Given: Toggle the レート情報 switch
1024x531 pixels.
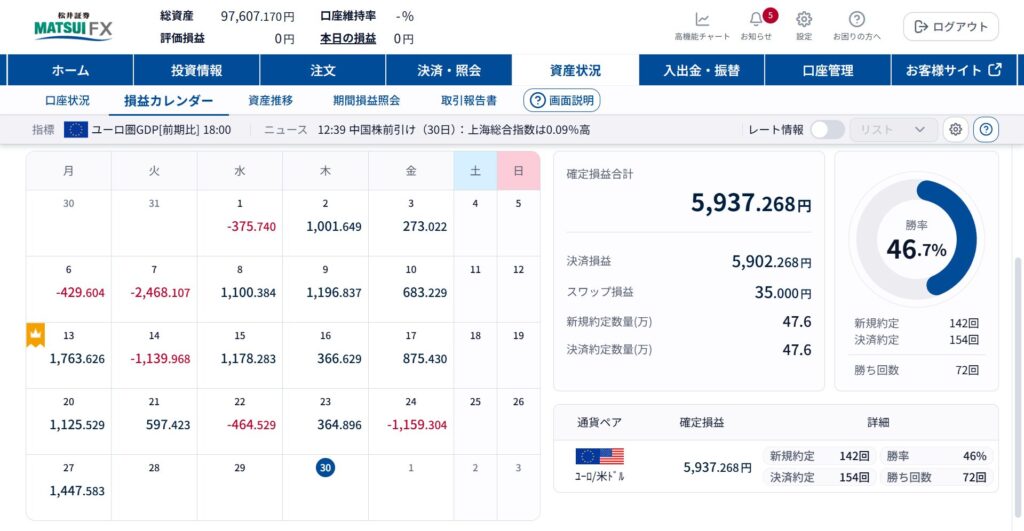Looking at the screenshot, I should click(x=827, y=129).
